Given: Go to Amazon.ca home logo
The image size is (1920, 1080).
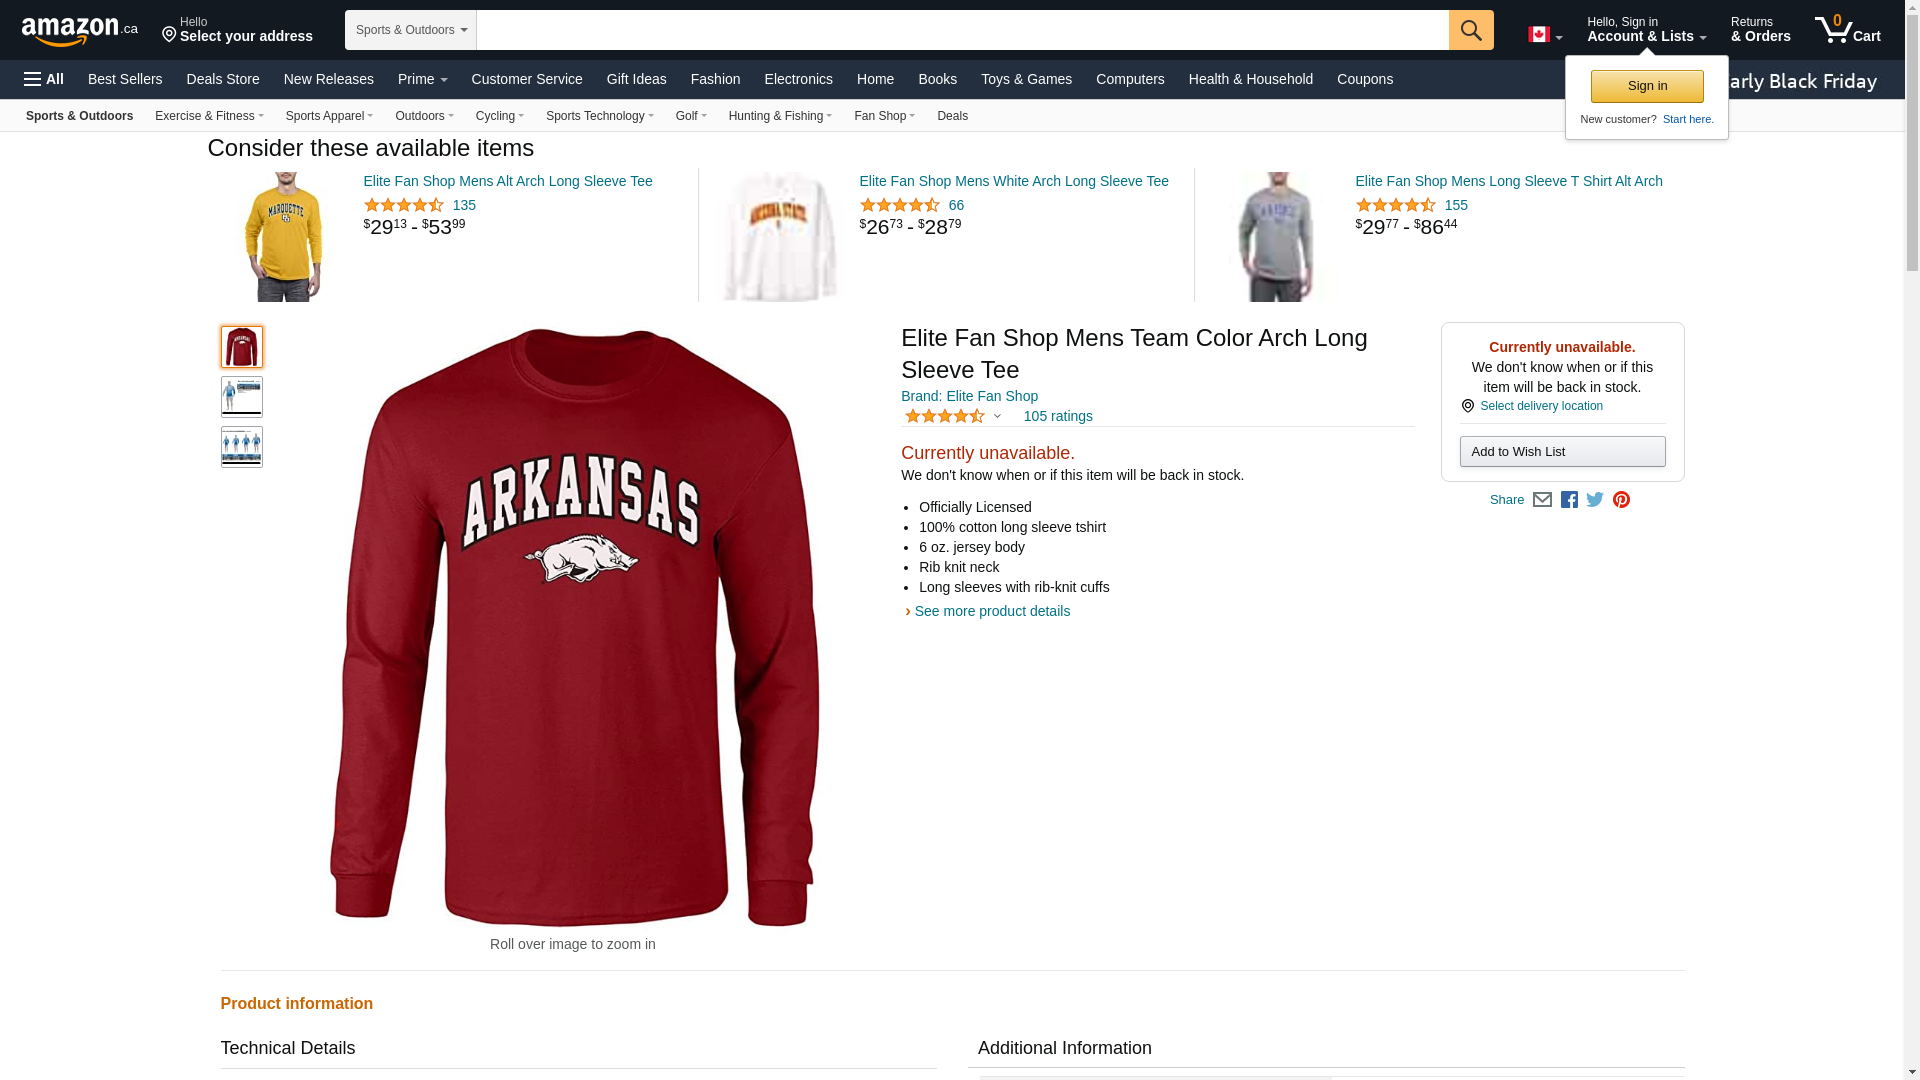Looking at the screenshot, I should (x=80, y=31).
